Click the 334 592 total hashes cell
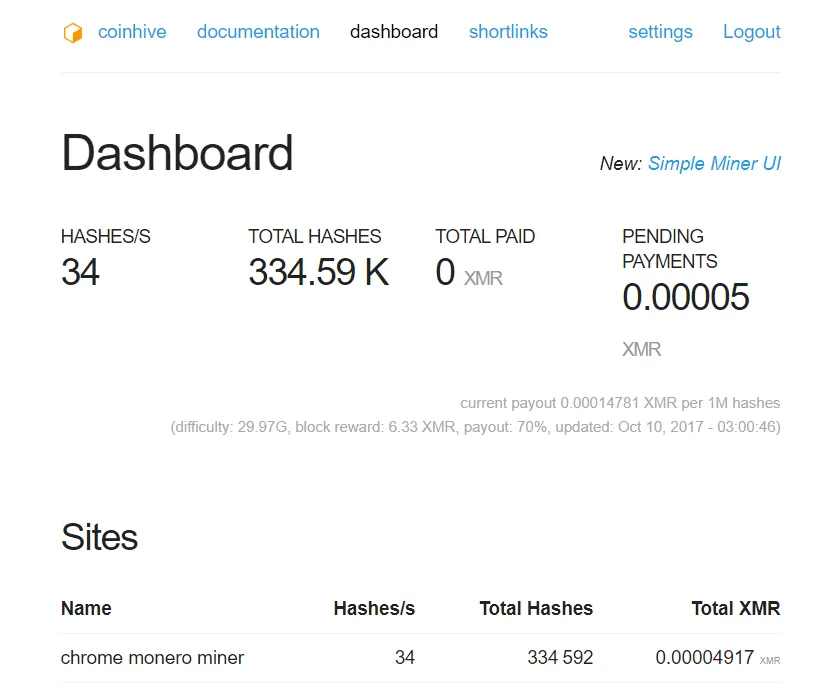 [x=560, y=657]
